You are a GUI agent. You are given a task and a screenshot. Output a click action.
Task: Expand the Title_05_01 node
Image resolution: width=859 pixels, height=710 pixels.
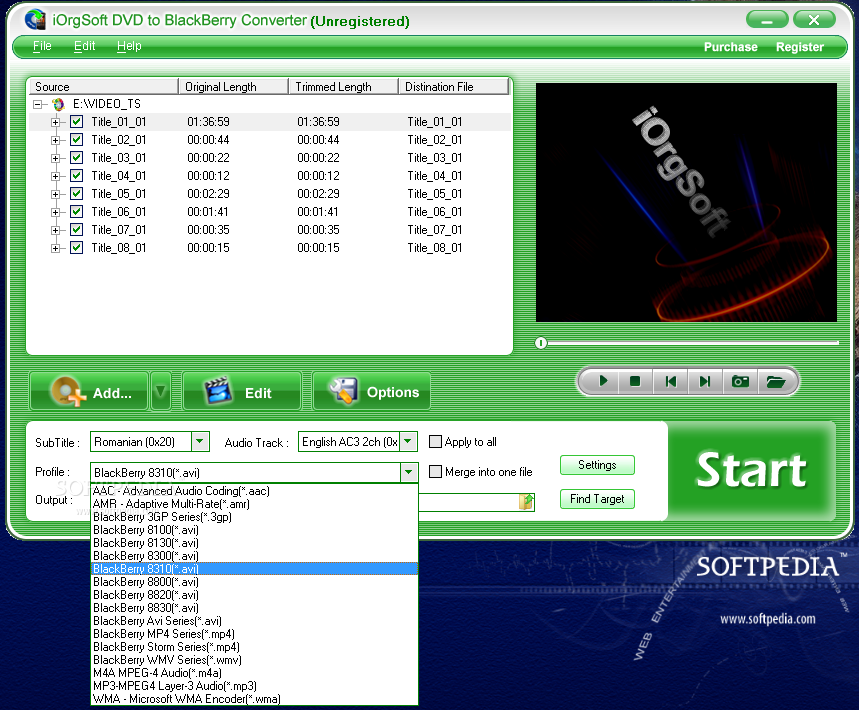pos(55,194)
